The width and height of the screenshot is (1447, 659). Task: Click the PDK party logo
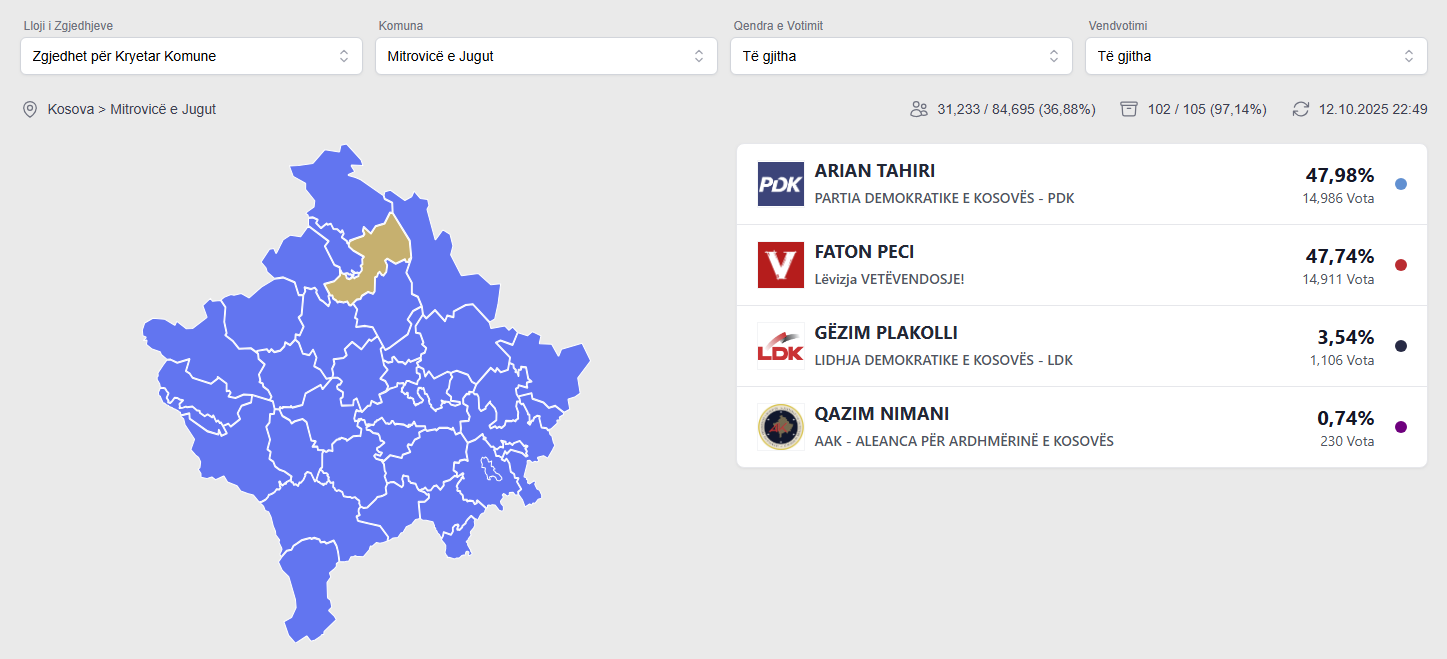point(780,184)
